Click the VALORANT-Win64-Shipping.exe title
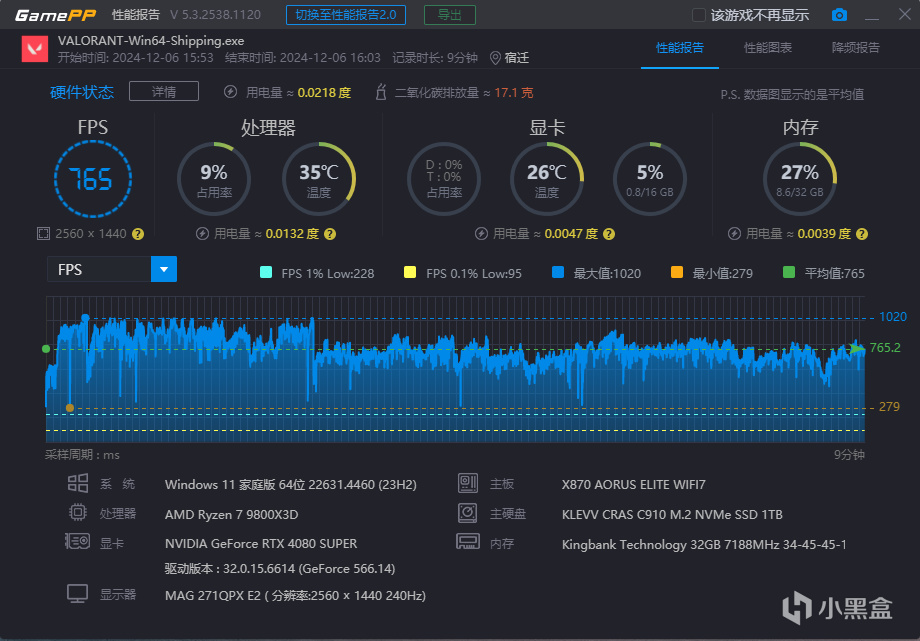The width and height of the screenshot is (920, 641). 151,41
